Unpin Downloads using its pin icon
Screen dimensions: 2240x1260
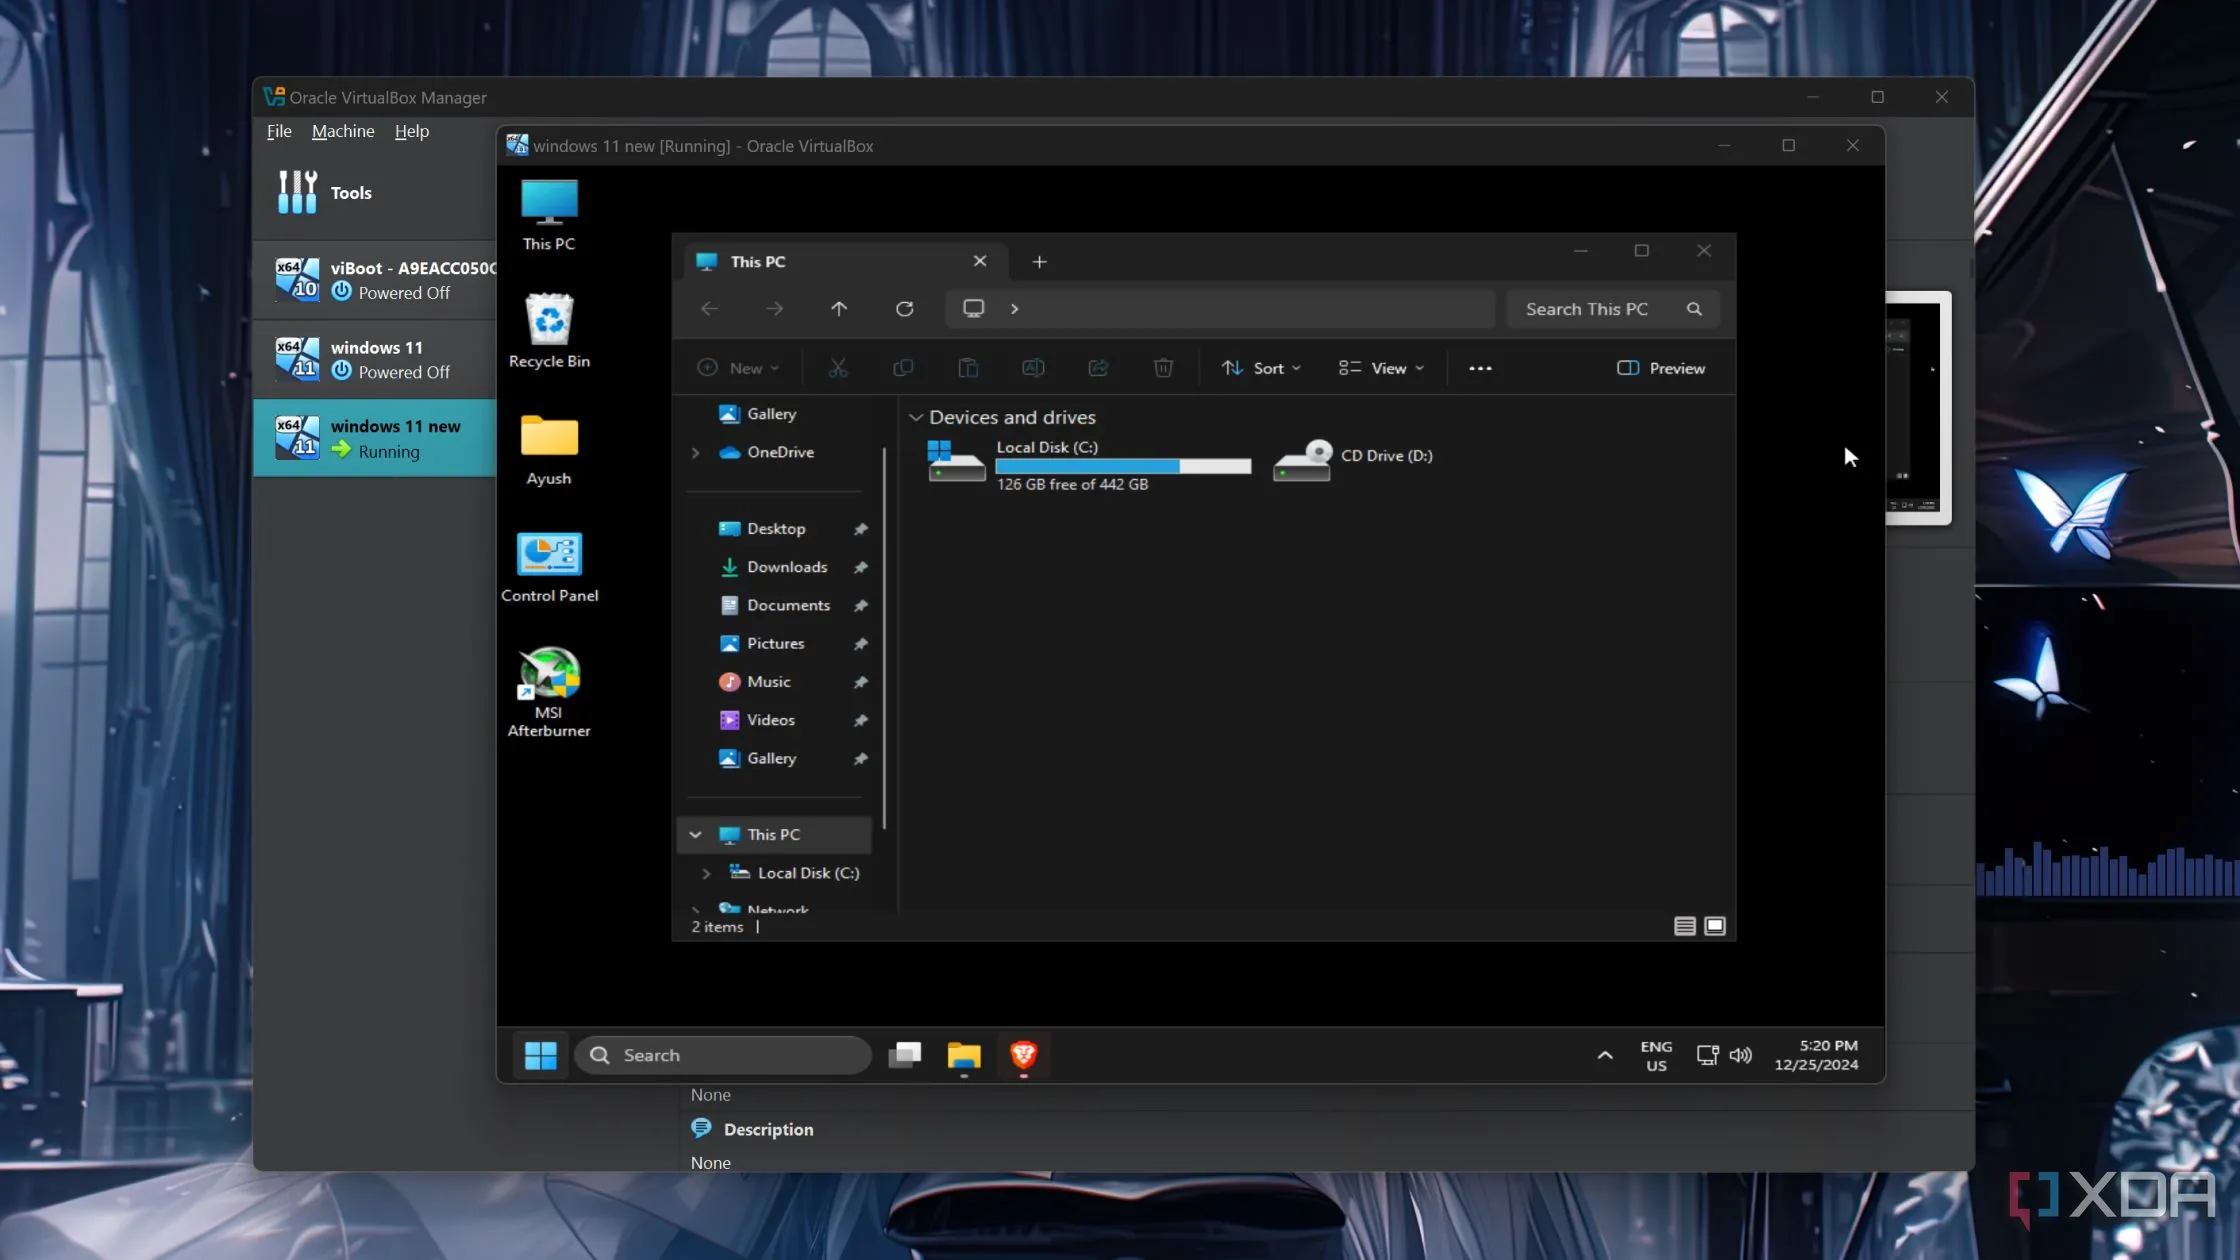(x=860, y=567)
